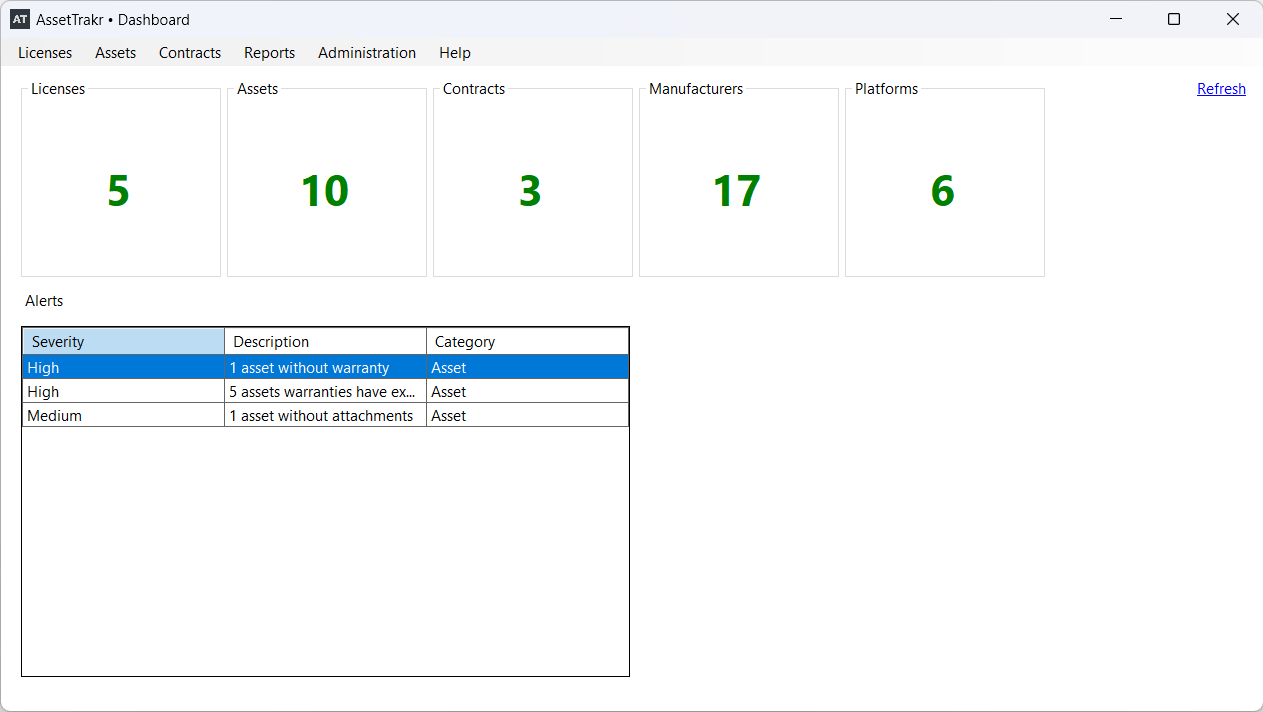Open the Licenses menu
Image resolution: width=1263 pixels, height=712 pixels.
[x=45, y=53]
